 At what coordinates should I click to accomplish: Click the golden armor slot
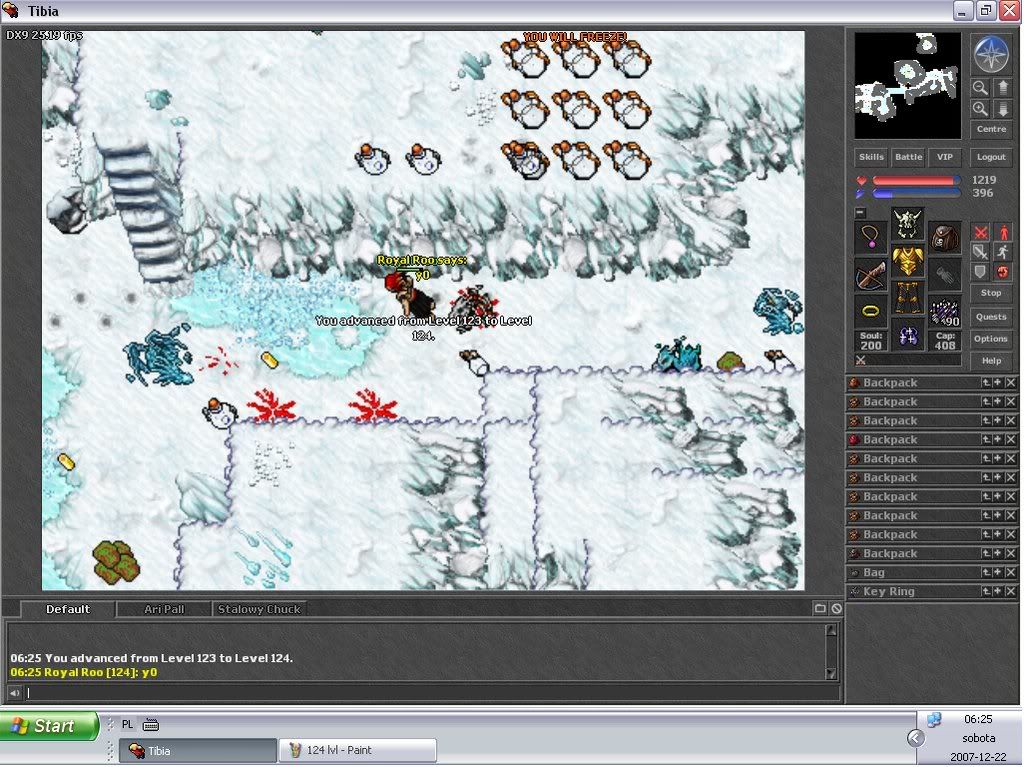(x=908, y=261)
